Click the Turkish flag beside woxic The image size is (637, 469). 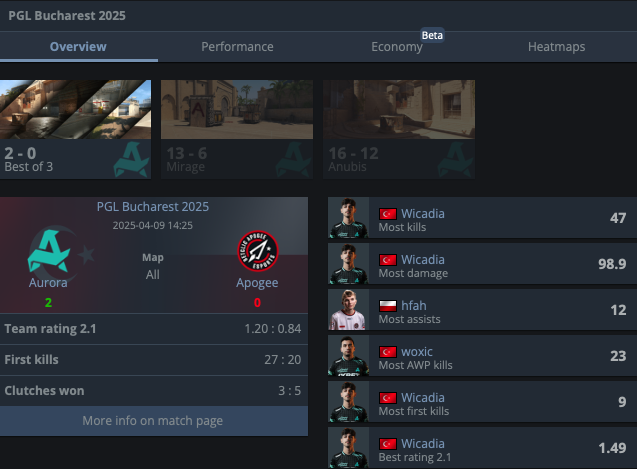388,352
